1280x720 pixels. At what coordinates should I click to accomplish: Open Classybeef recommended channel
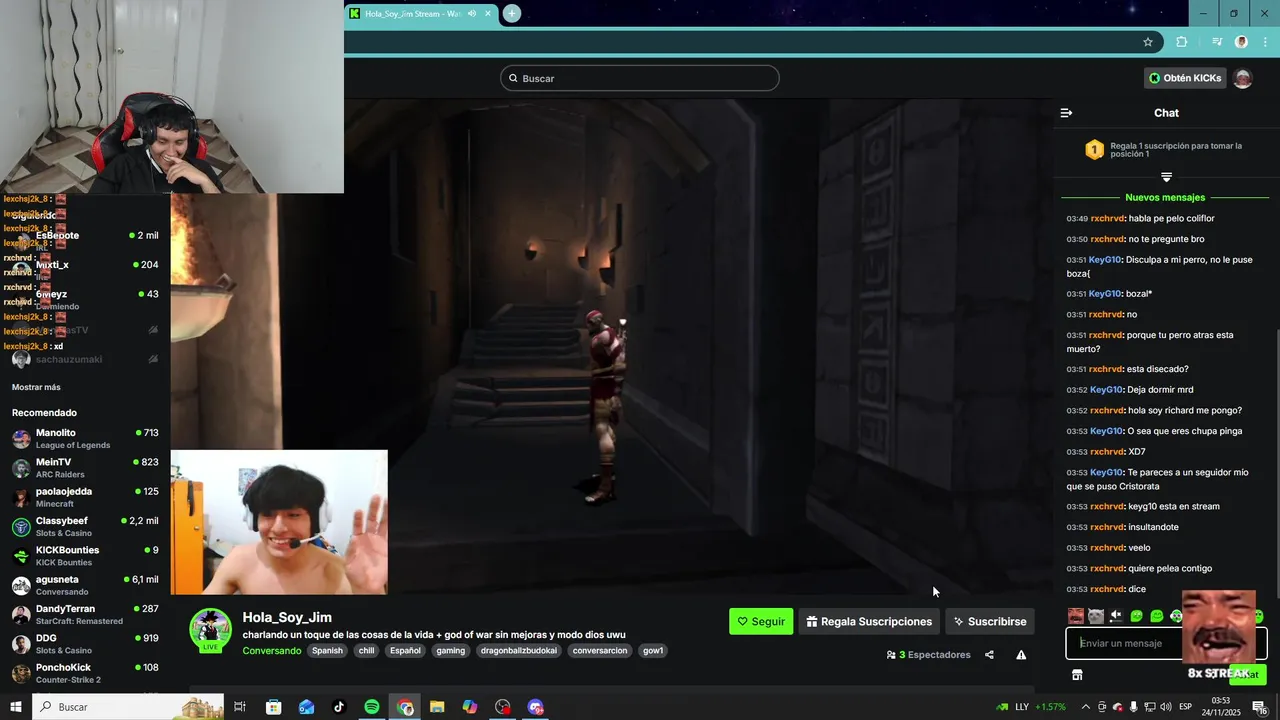pyautogui.click(x=85, y=526)
